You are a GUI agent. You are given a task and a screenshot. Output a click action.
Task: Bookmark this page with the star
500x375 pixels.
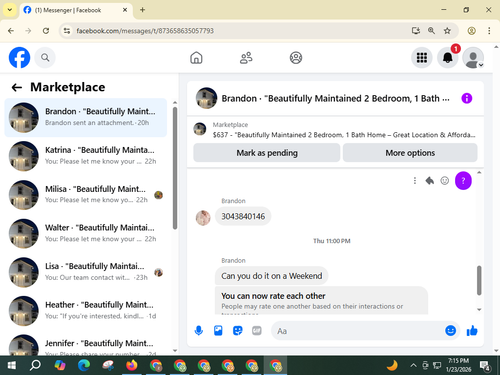click(x=447, y=31)
